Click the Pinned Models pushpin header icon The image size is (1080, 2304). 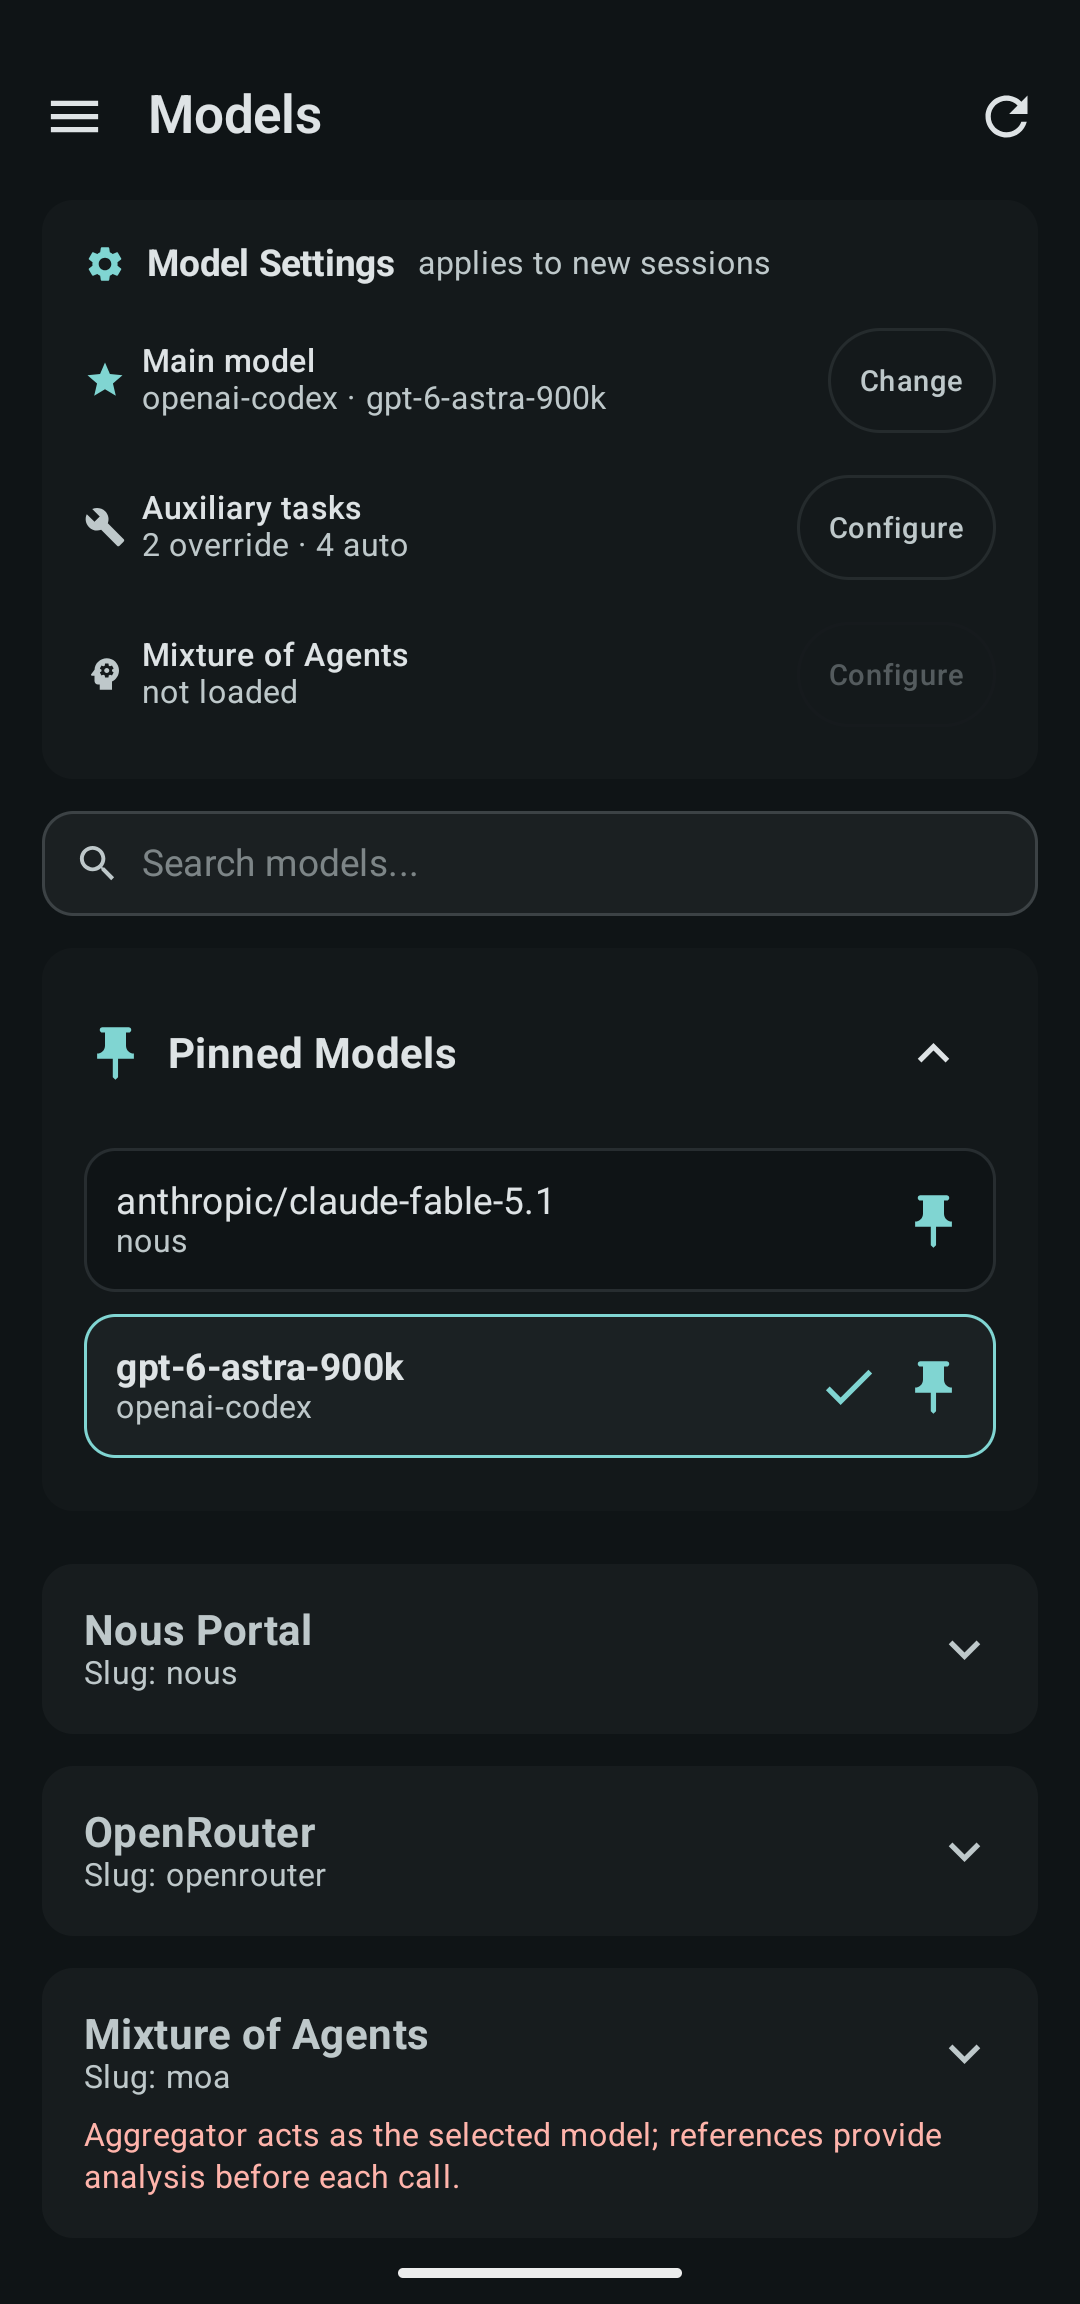115,1053
